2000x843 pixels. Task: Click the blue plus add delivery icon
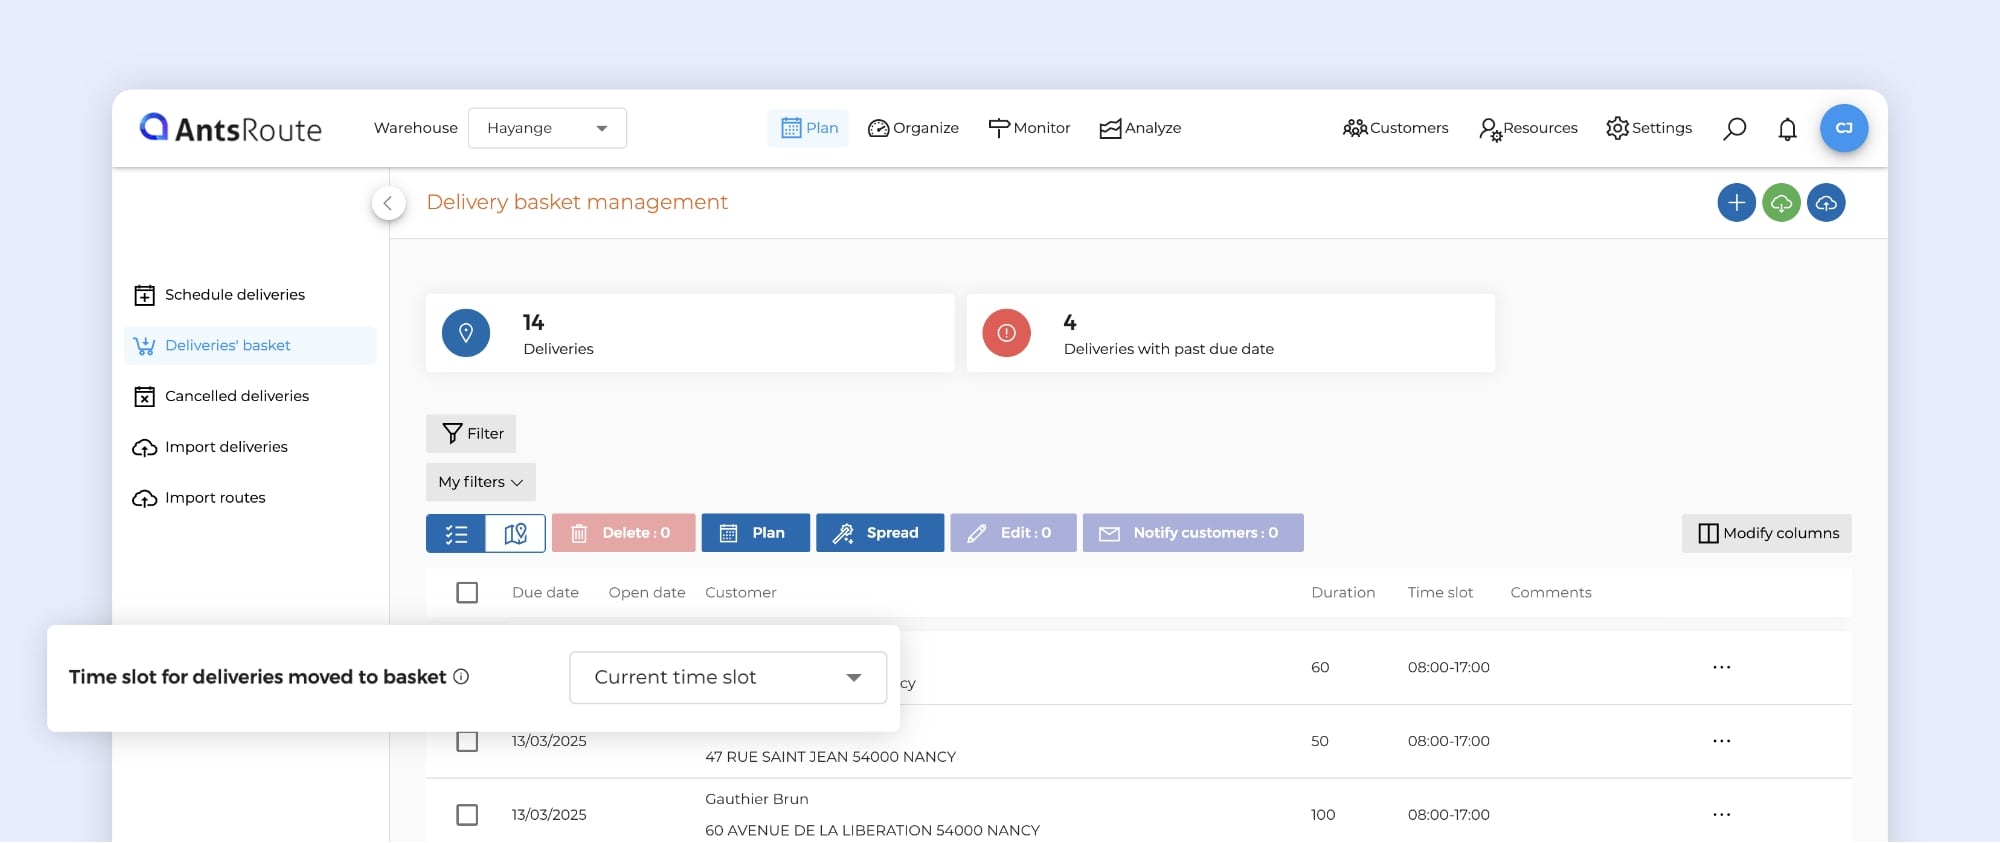(x=1736, y=203)
